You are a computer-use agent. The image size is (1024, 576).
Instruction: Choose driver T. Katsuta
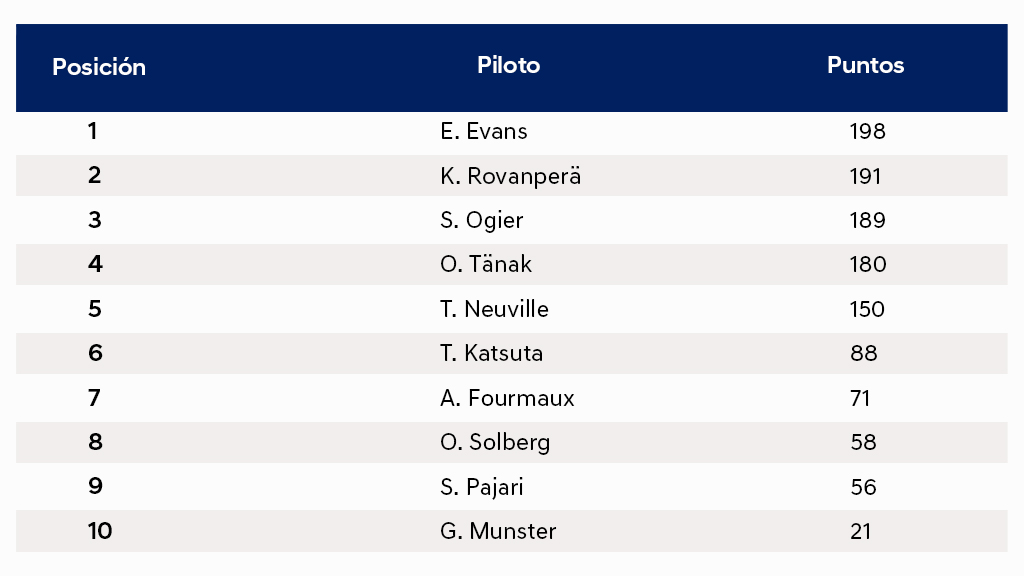tap(492, 353)
